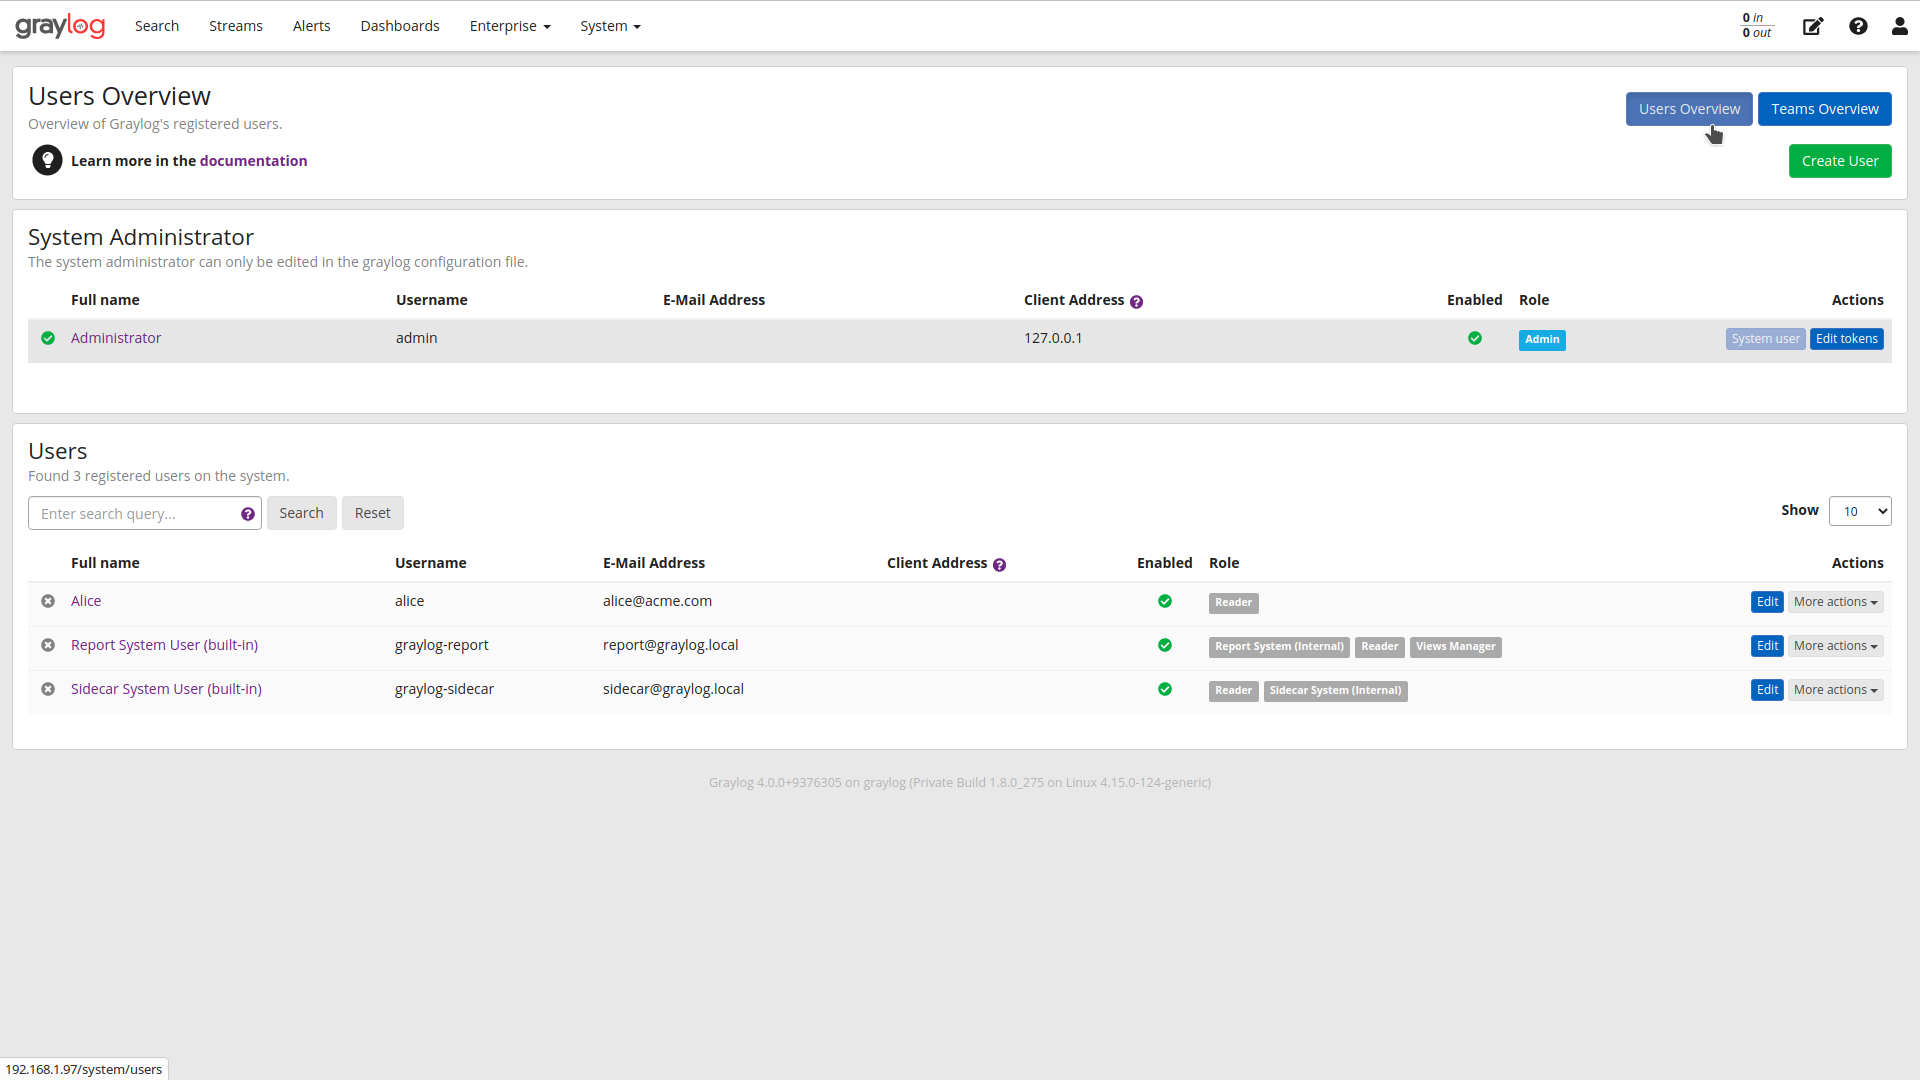Click Edit tokens for Administrator
This screenshot has height=1080, width=1920.
click(x=1846, y=339)
